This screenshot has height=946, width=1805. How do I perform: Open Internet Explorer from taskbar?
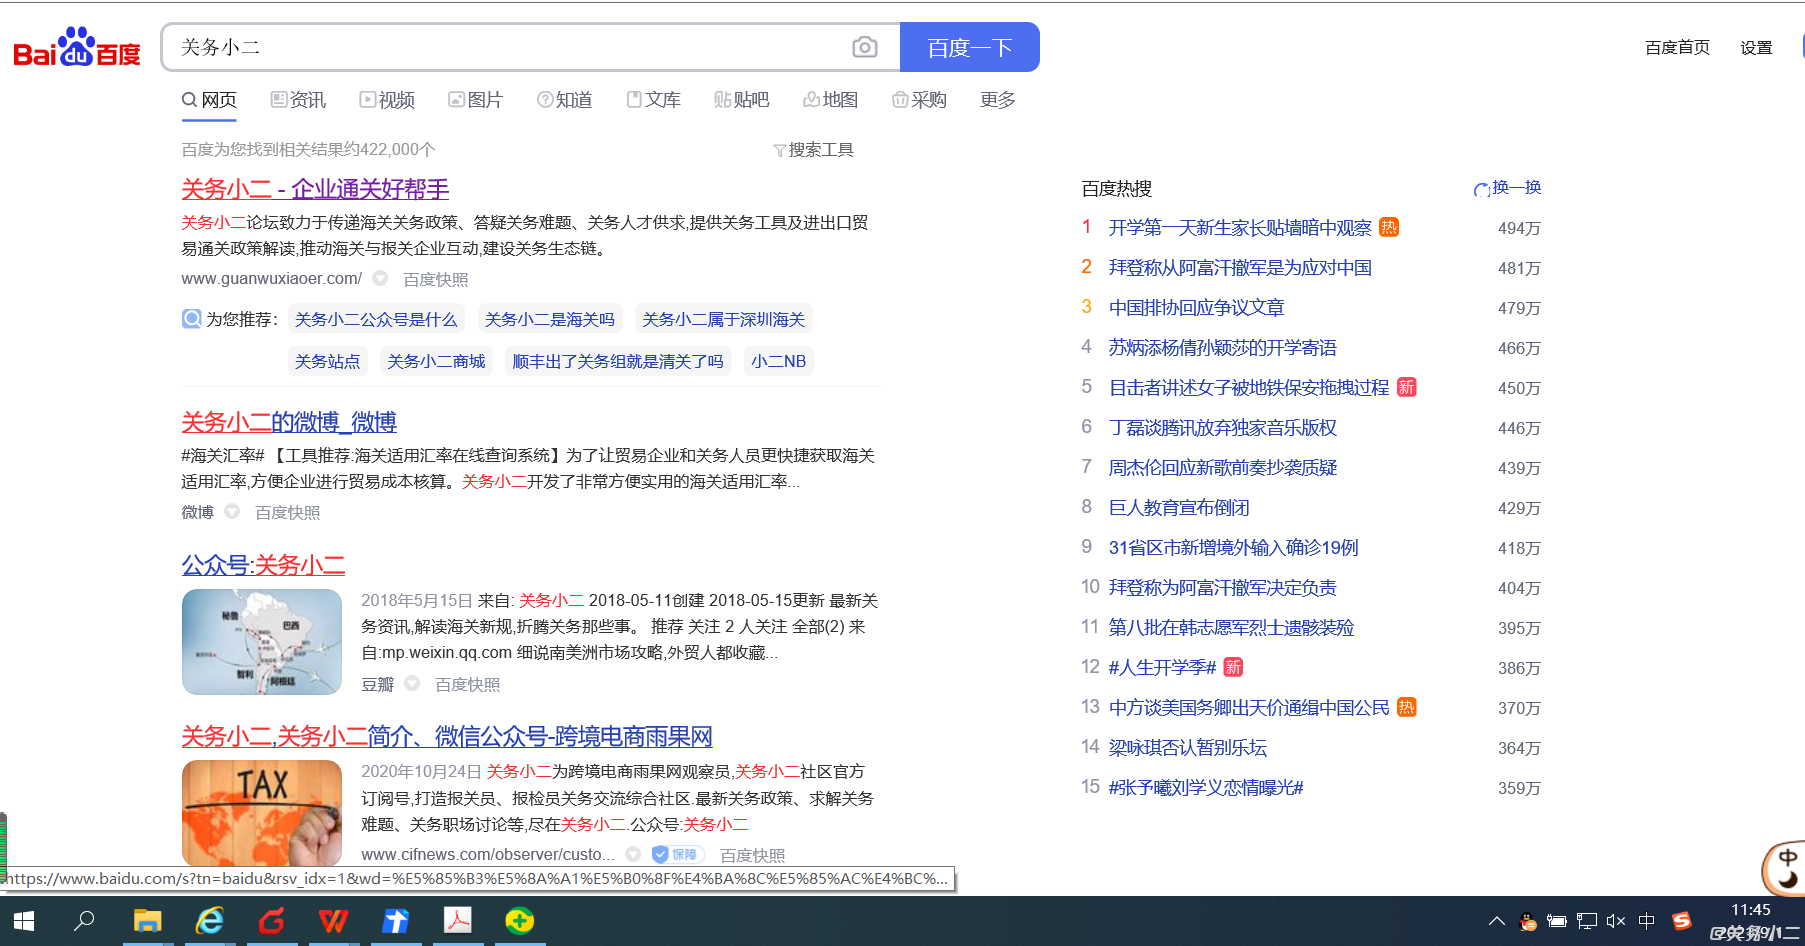(x=209, y=921)
